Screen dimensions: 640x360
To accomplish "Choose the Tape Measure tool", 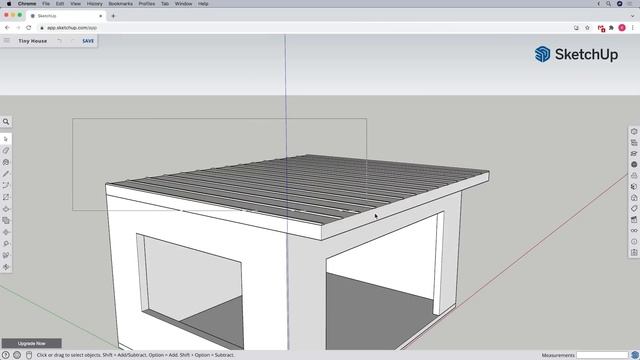I will pyautogui.click(x=6, y=244).
